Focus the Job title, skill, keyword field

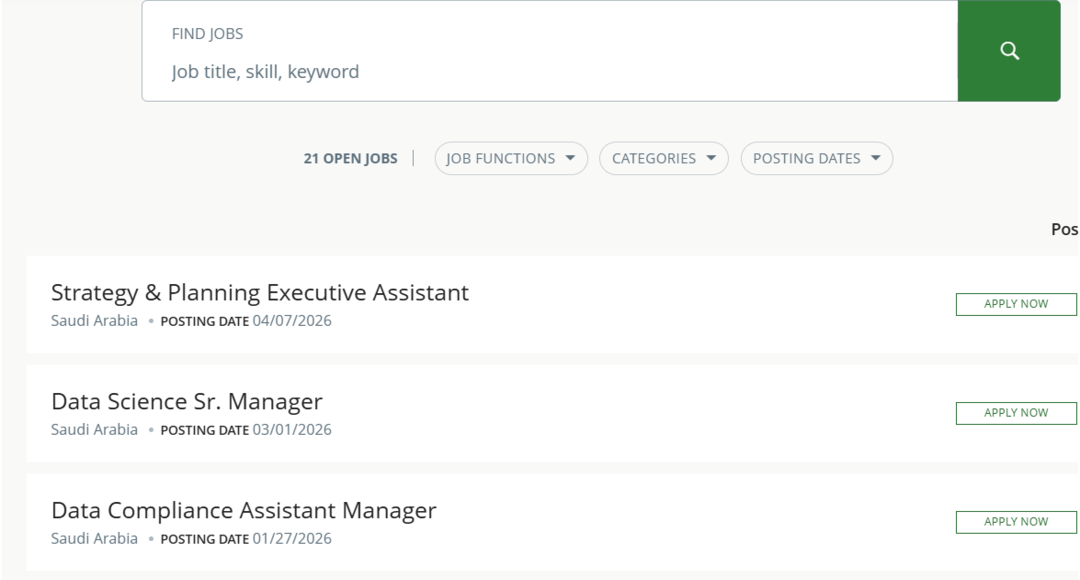[550, 72]
